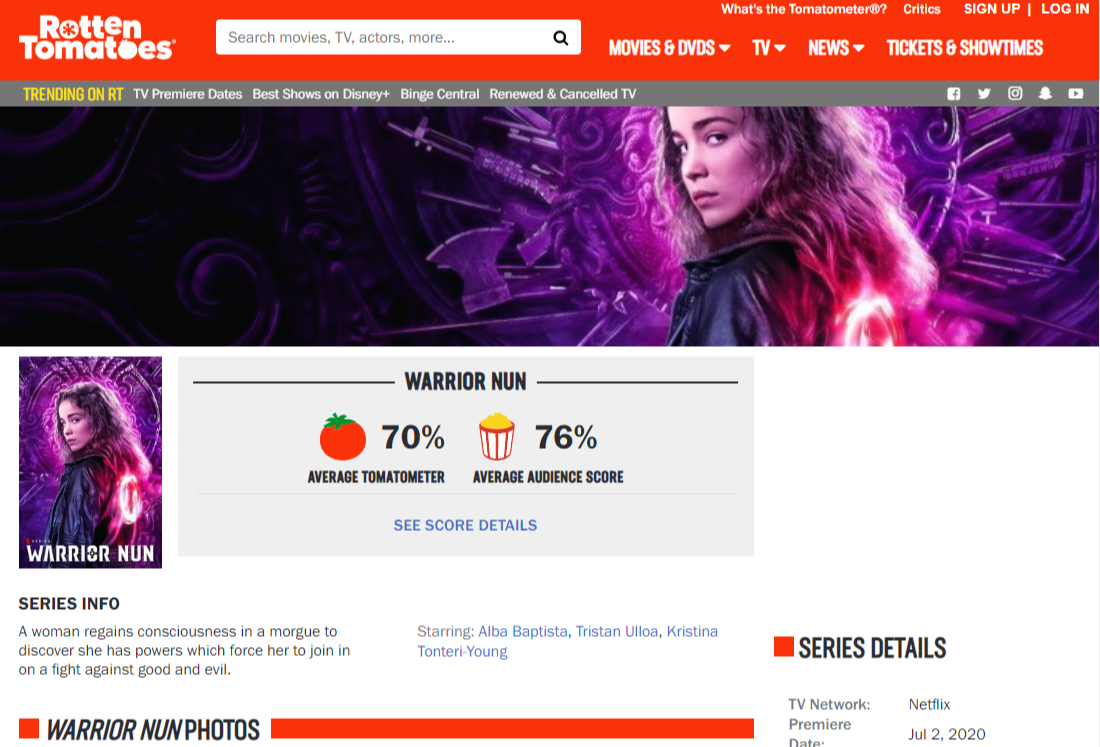The width and height of the screenshot is (1100, 747).
Task: Open What's the Tomatometer link
Action: click(804, 9)
